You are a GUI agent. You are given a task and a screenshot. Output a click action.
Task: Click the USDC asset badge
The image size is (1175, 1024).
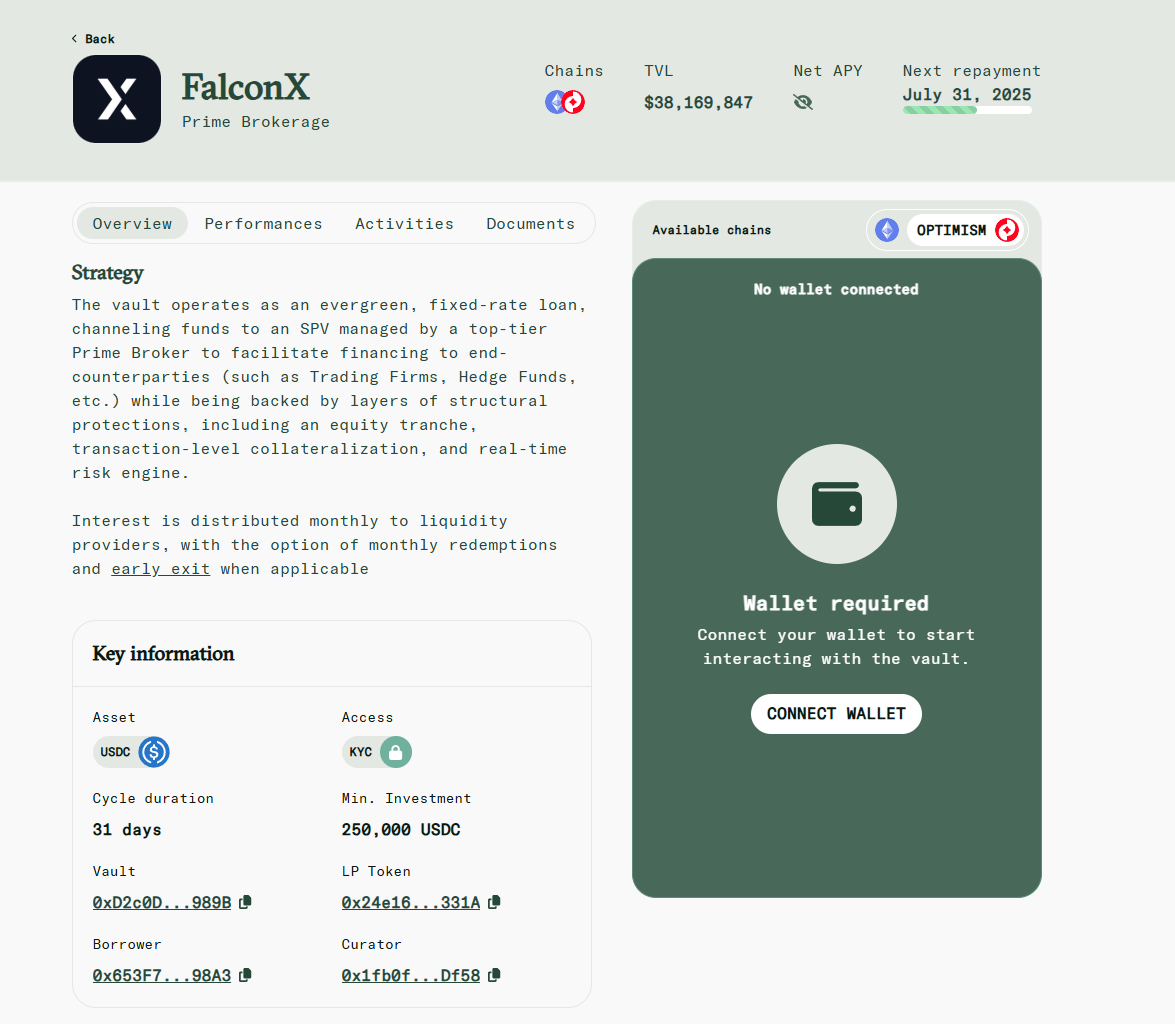(x=131, y=752)
